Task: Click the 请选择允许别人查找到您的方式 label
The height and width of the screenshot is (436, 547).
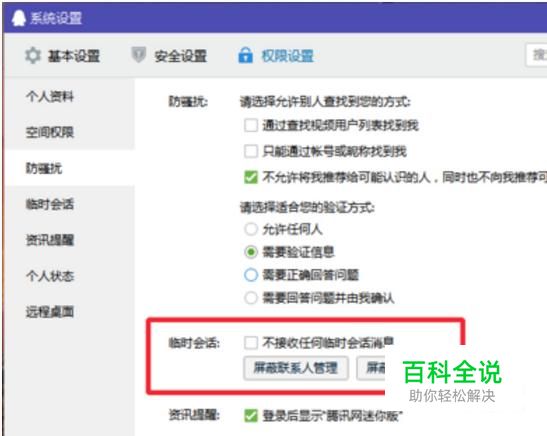Action: coord(325,102)
